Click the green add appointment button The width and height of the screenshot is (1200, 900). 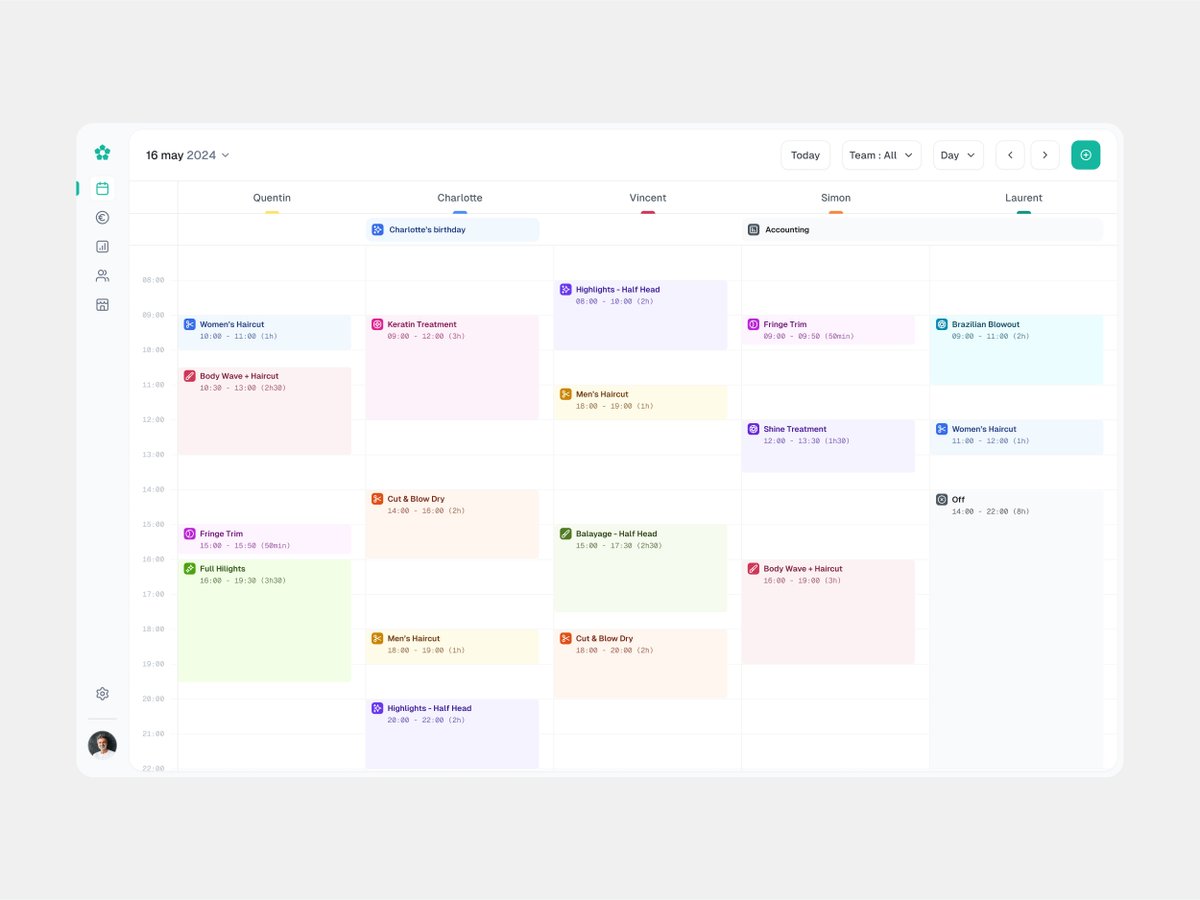pos(1085,155)
